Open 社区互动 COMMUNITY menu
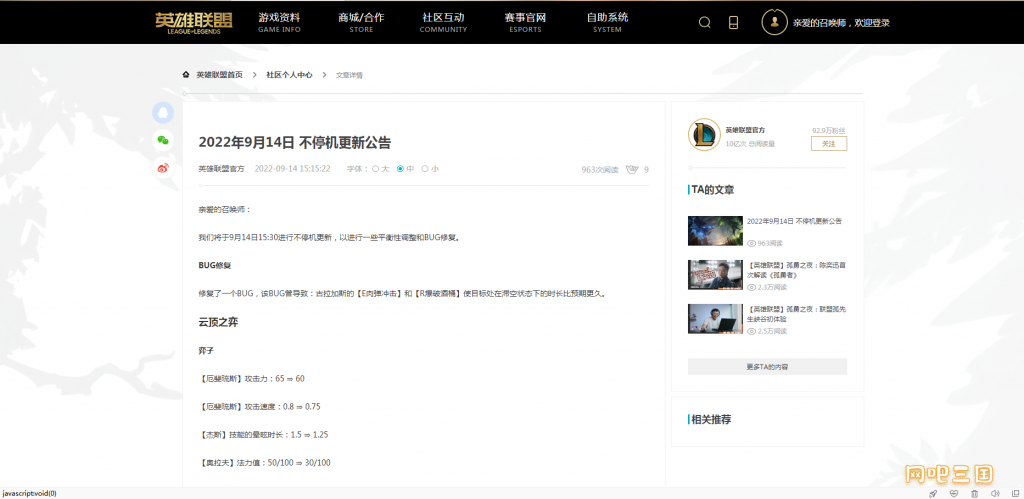Screen dimensions: 1024x499 [x=443, y=23]
